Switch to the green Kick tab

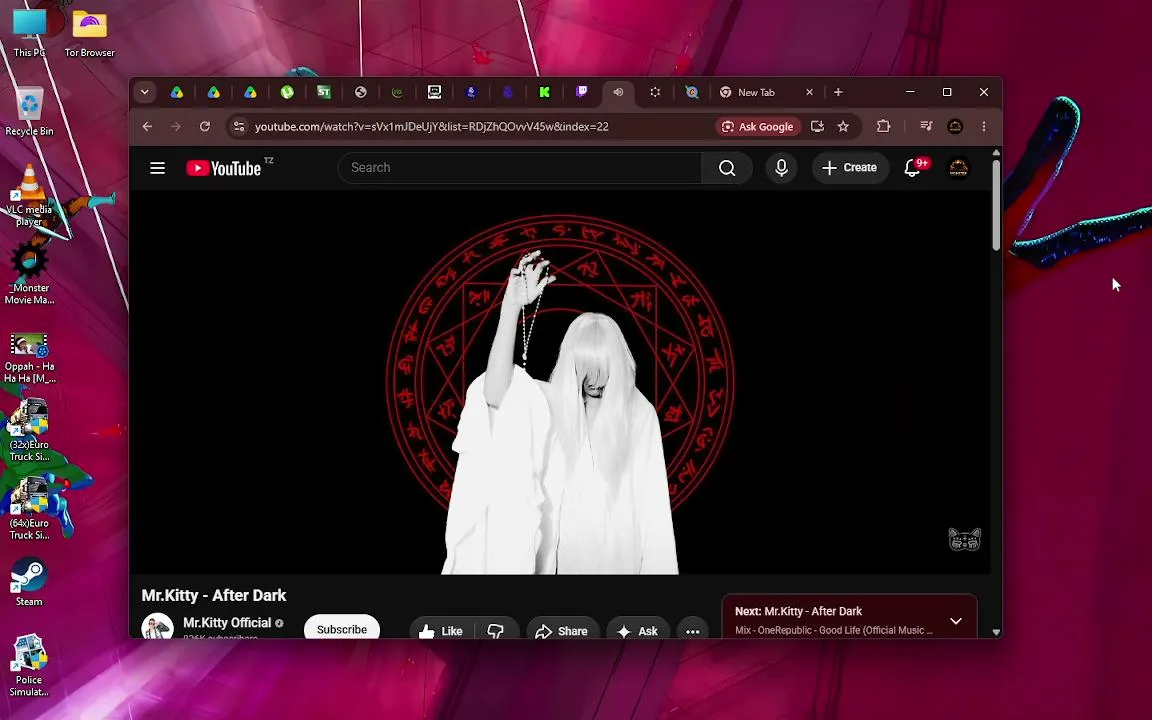coord(544,92)
